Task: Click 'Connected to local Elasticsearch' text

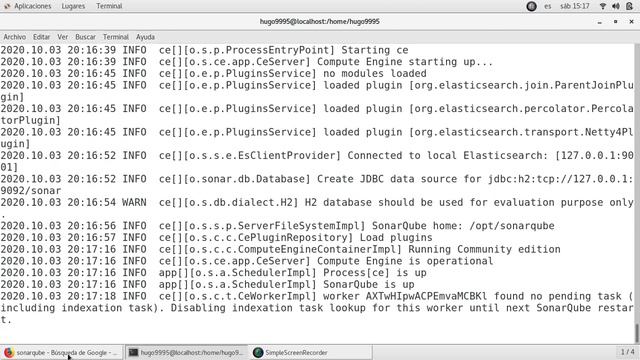Action: pos(444,156)
